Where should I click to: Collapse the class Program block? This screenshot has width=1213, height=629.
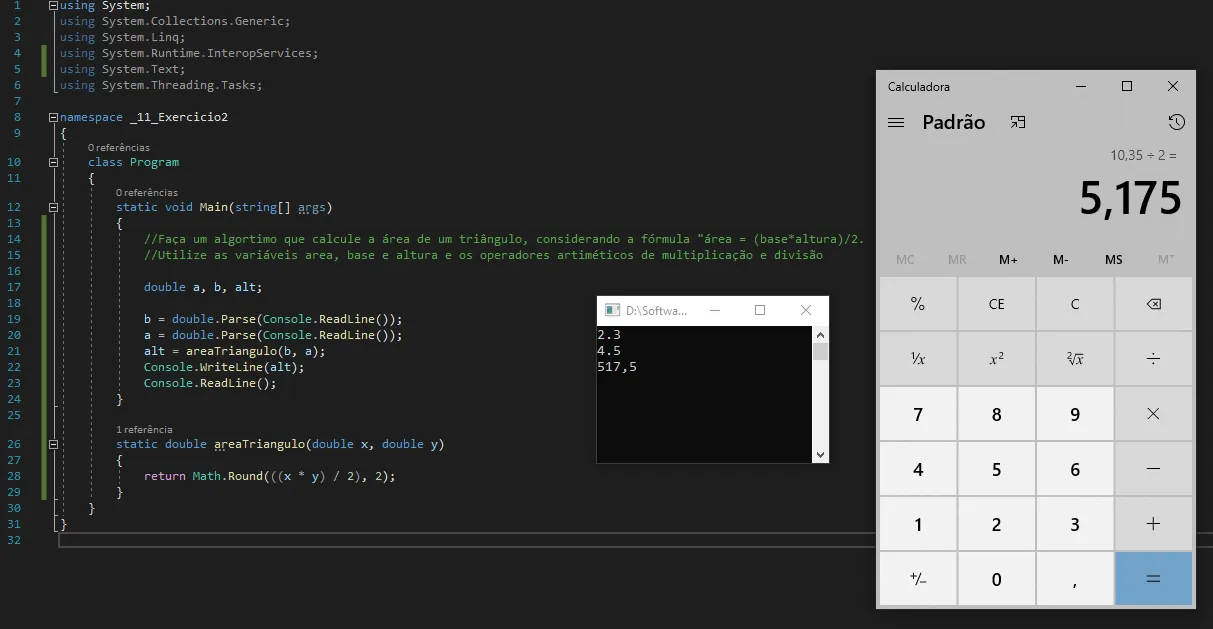coord(54,162)
